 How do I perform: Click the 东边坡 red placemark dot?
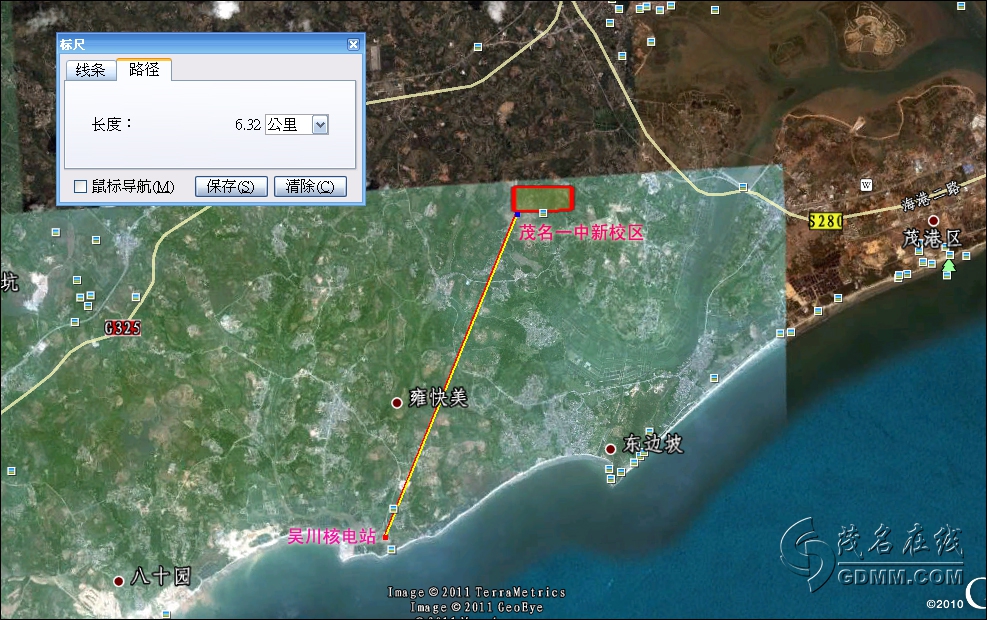610,449
